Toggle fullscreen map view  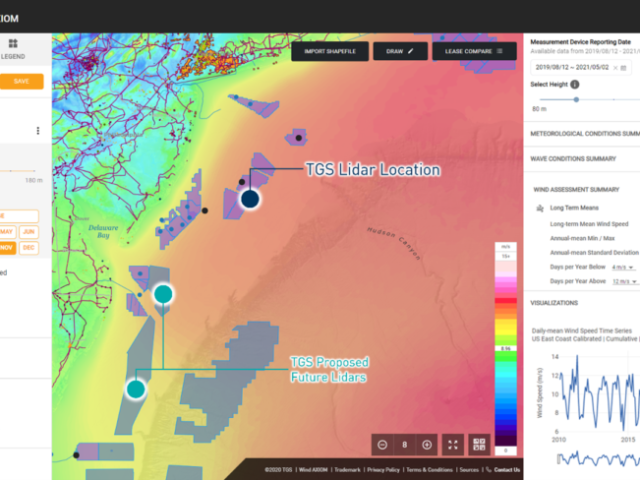[453, 445]
